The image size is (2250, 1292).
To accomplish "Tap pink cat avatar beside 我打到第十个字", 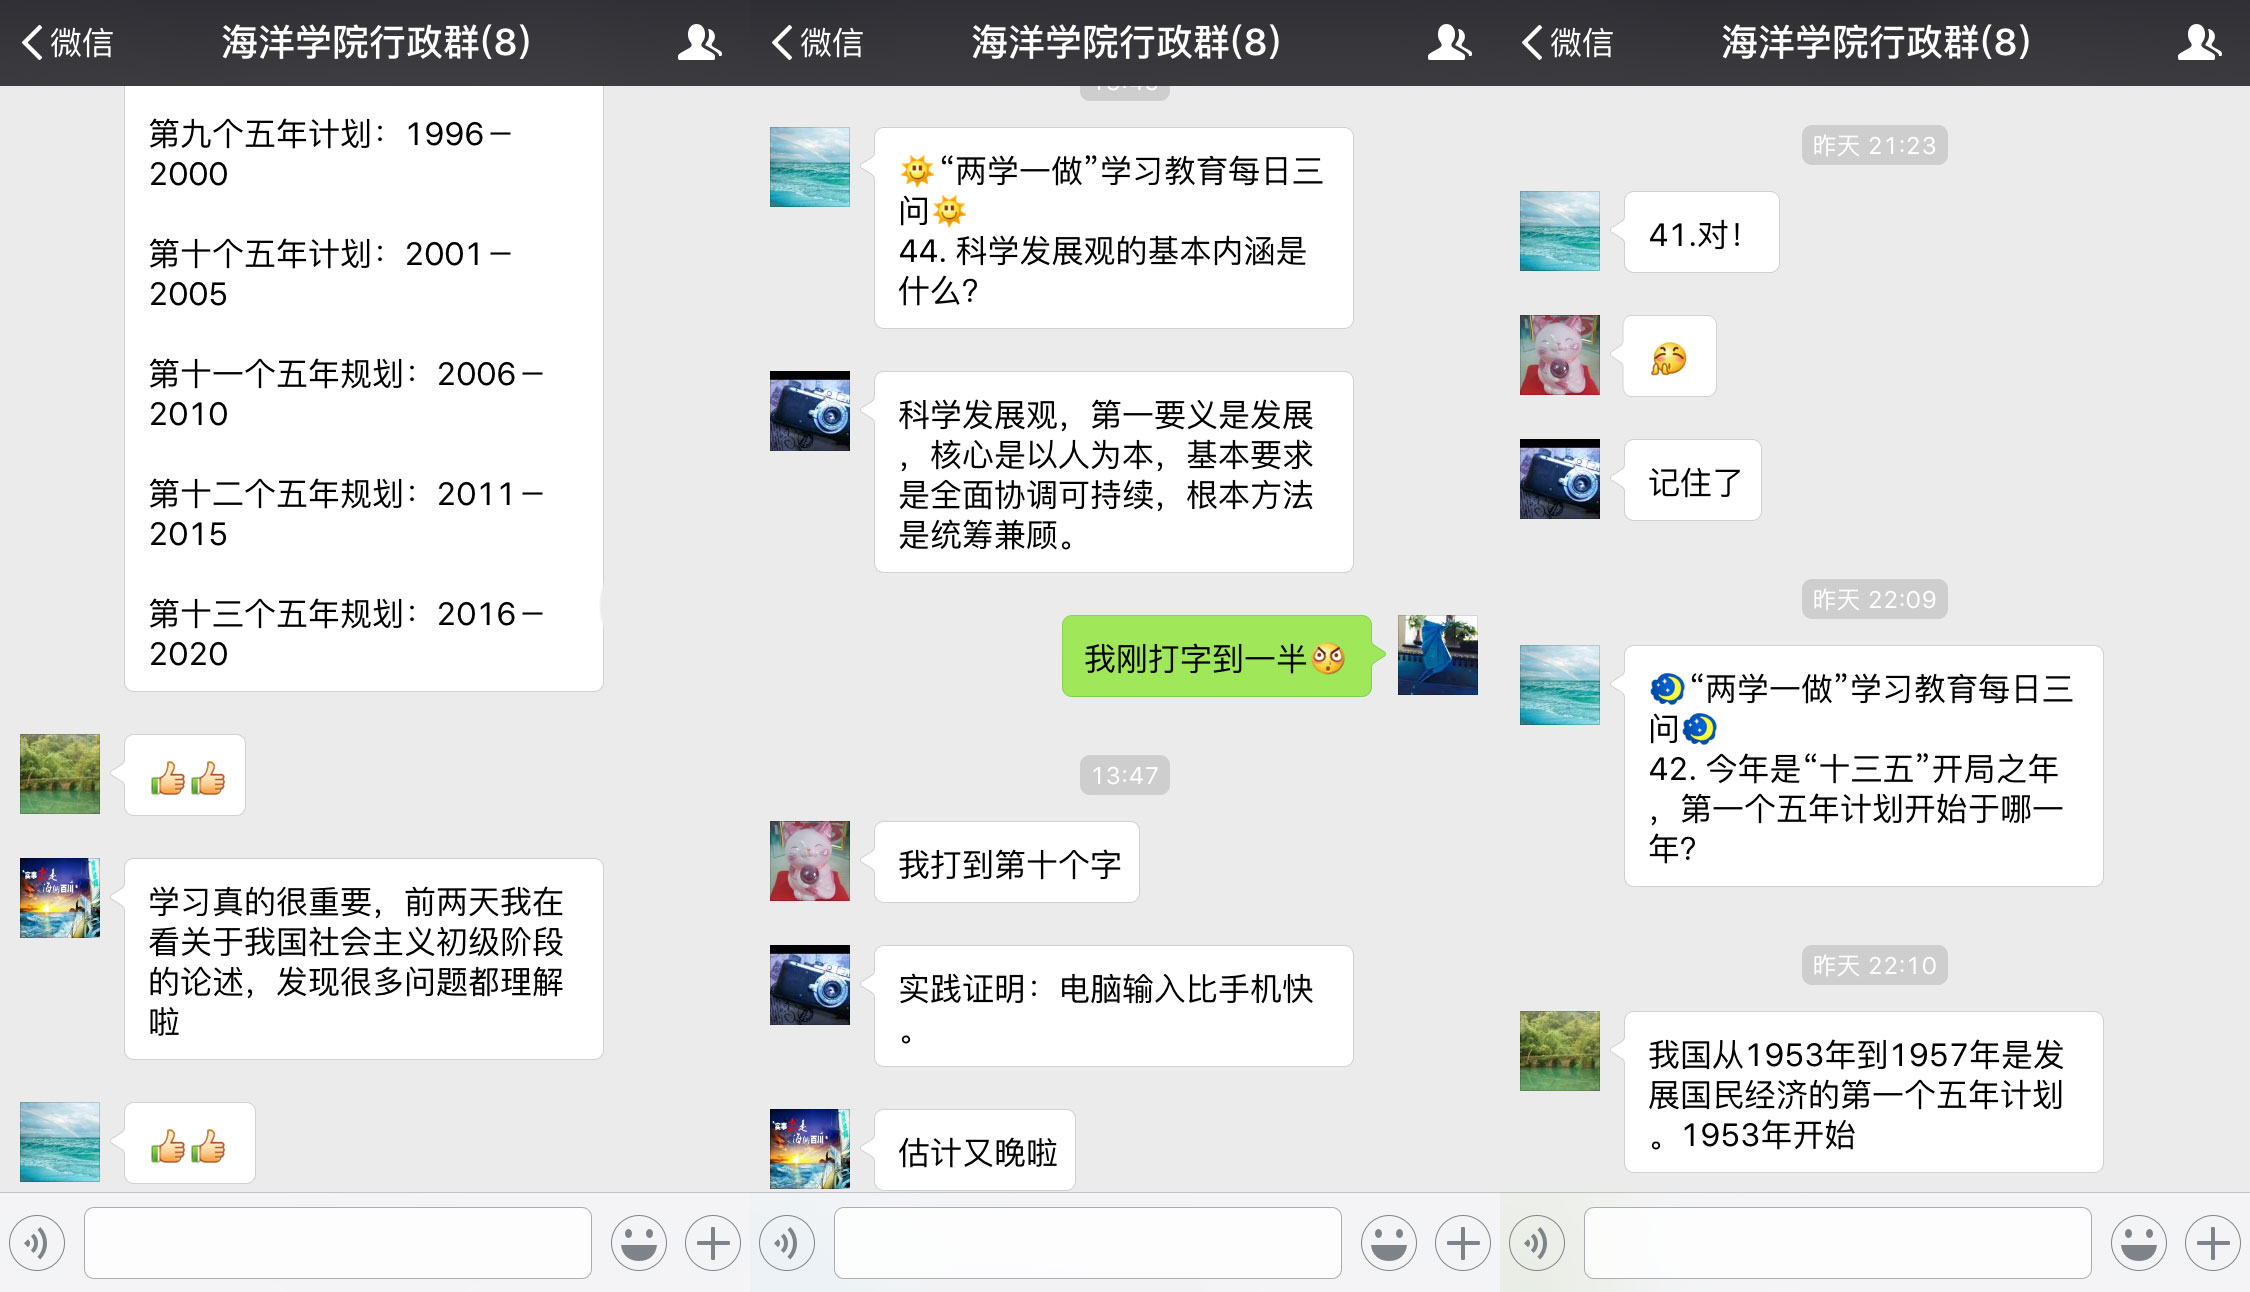I will point(809,861).
